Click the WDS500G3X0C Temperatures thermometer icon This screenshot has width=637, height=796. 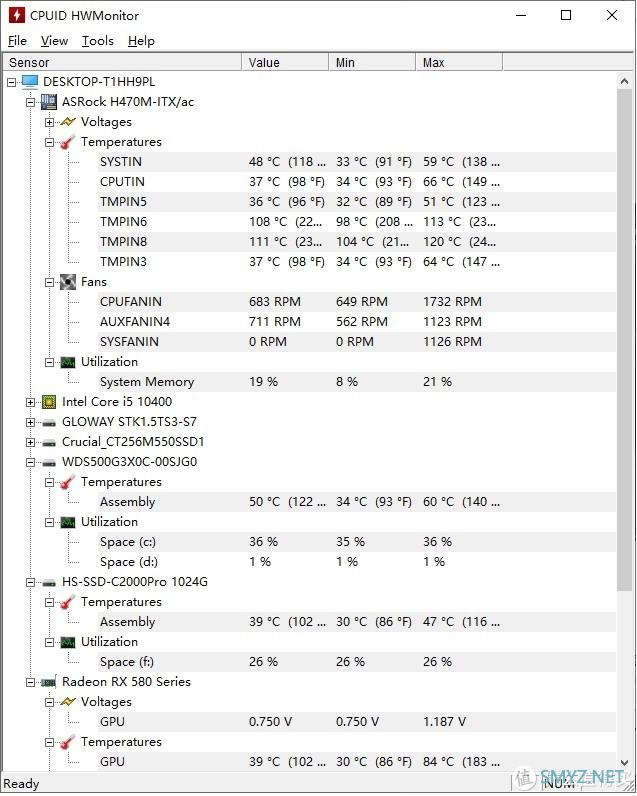coord(68,482)
